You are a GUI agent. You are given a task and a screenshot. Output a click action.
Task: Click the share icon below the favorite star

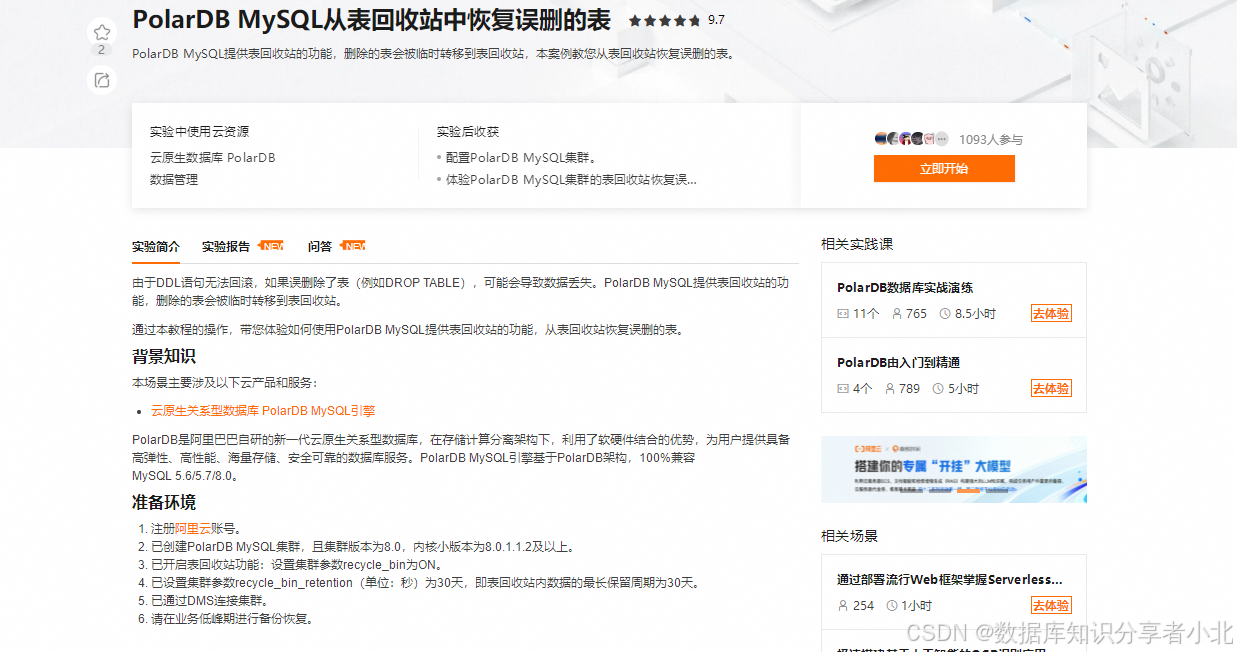tap(101, 81)
